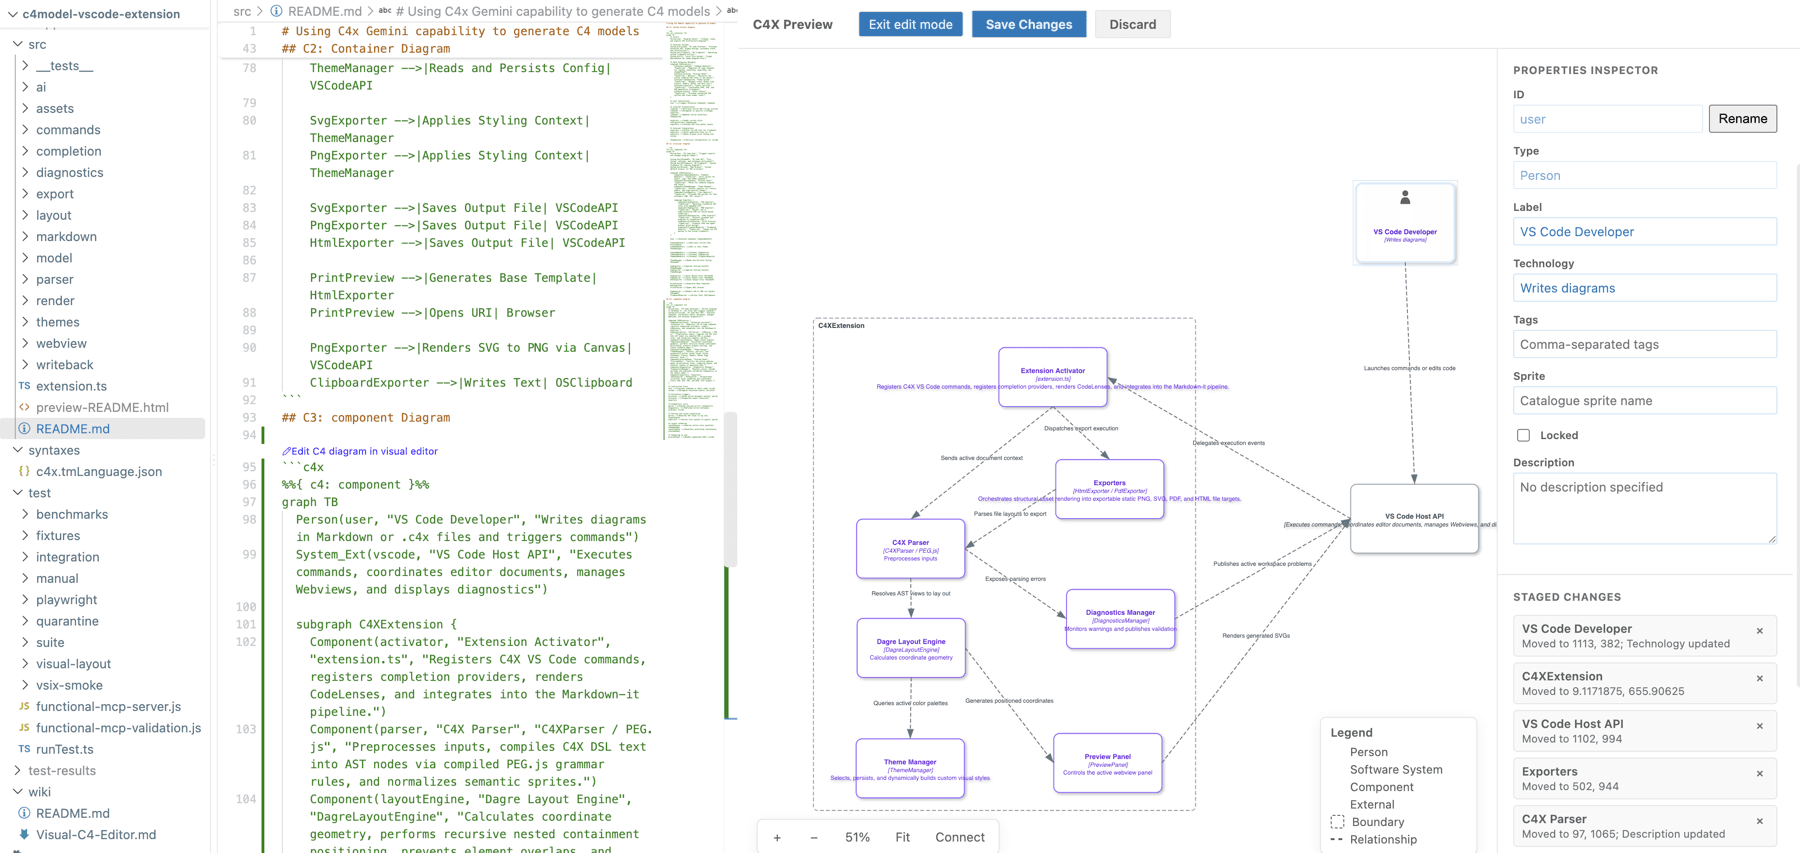This screenshot has width=1800, height=853.
Task: Open Edit C4 diagram in visual editor link
Action: [360, 451]
